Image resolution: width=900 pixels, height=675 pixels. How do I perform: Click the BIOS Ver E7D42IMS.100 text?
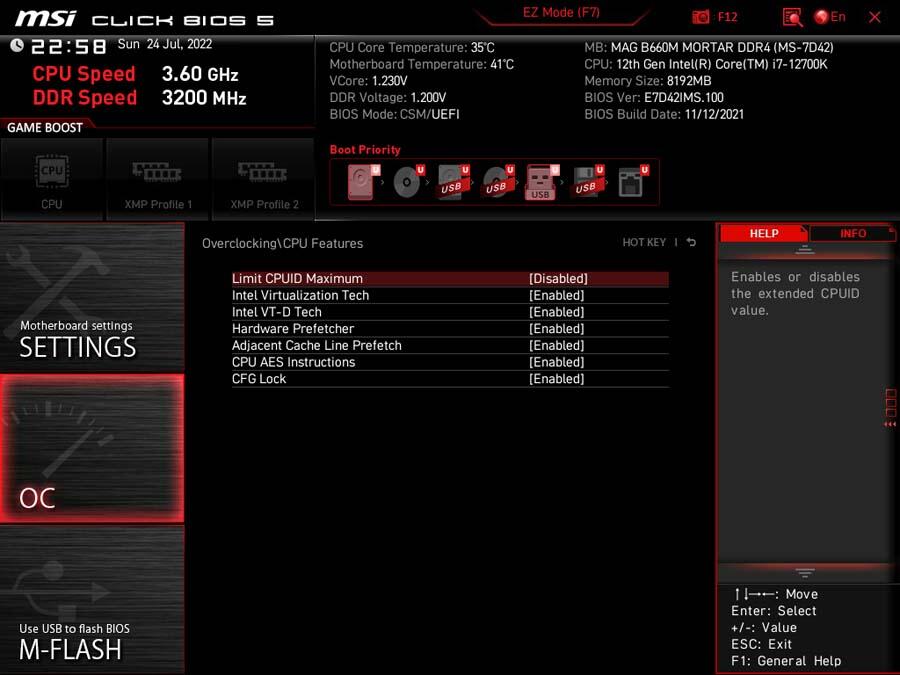pos(654,98)
